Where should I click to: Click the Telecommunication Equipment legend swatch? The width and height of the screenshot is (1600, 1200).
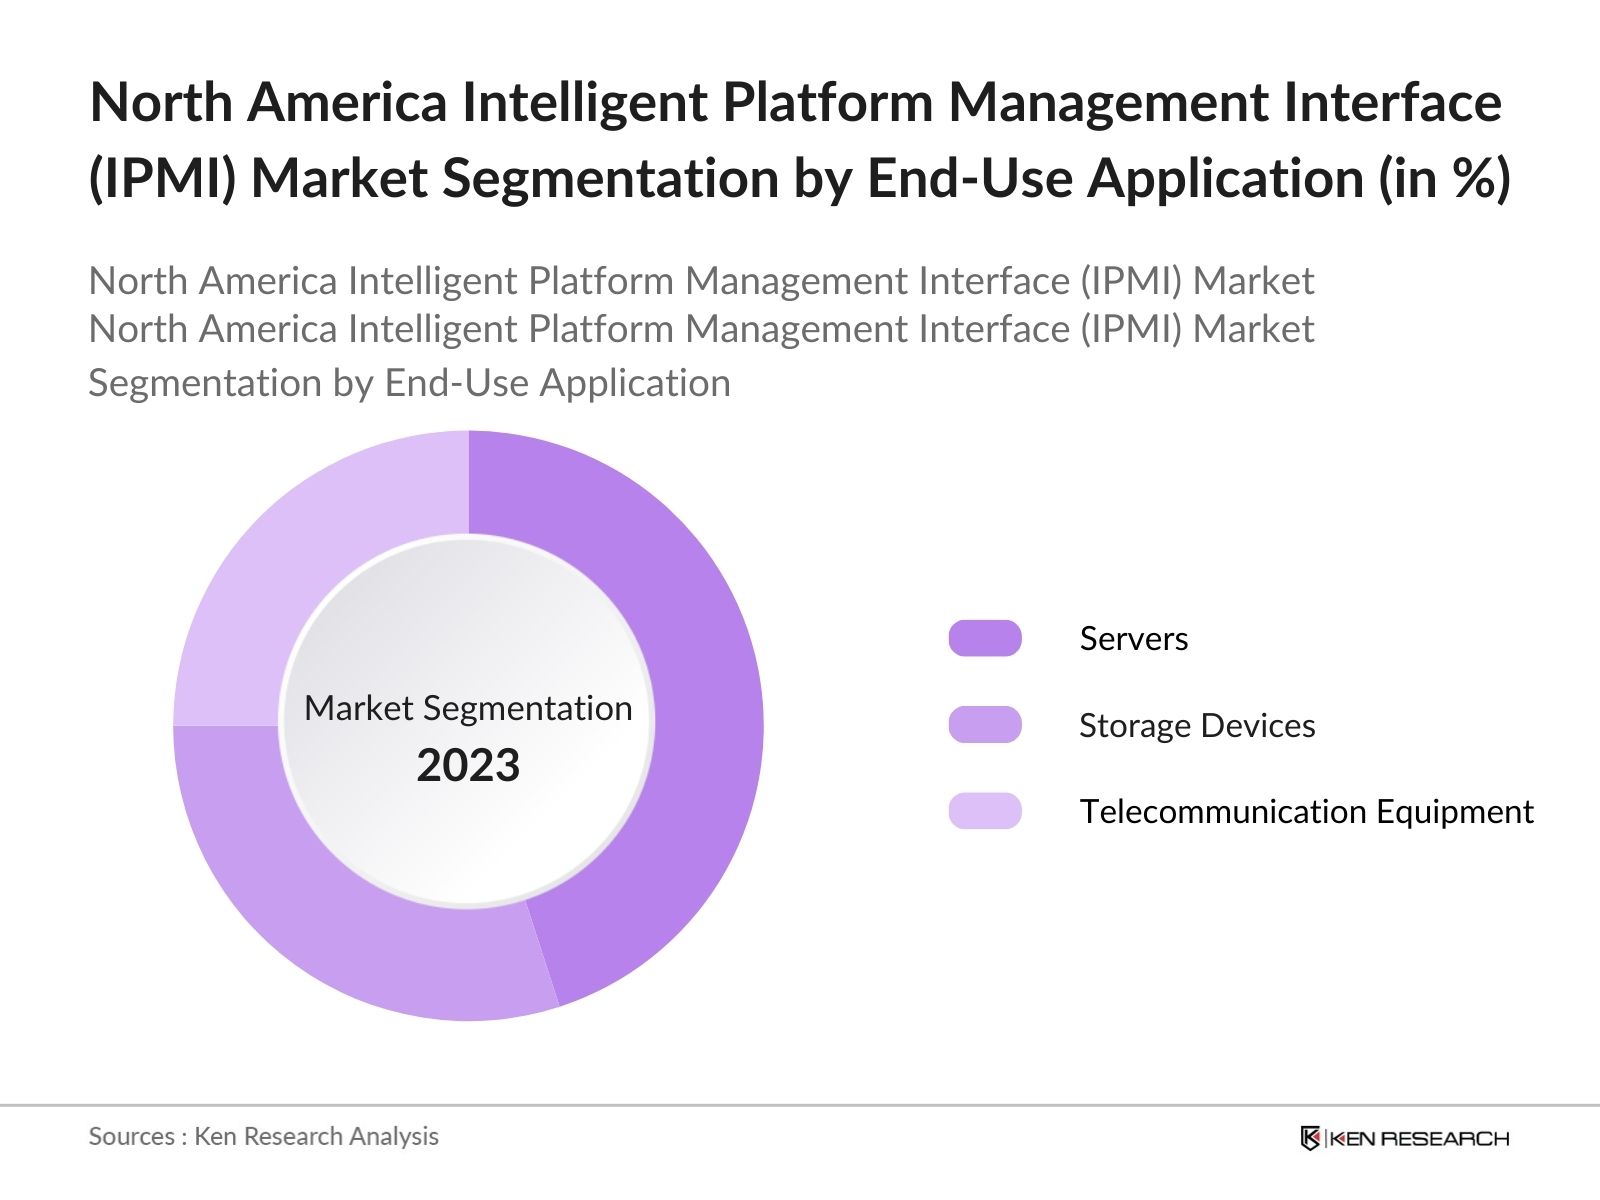click(985, 811)
